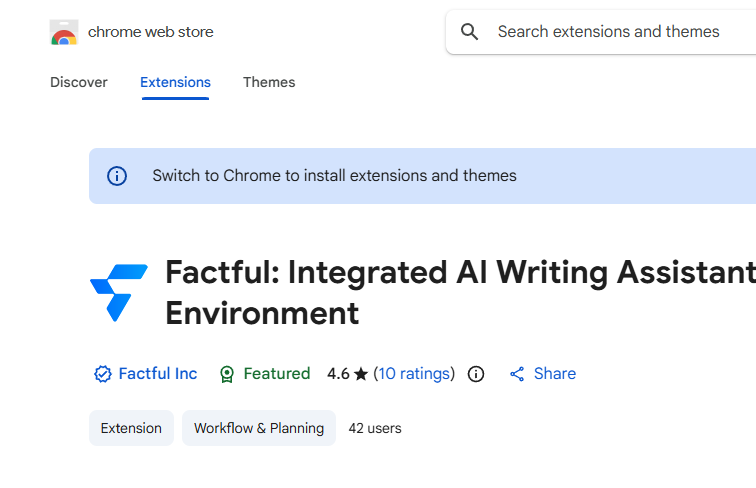Open the 10 ratings link

414,374
